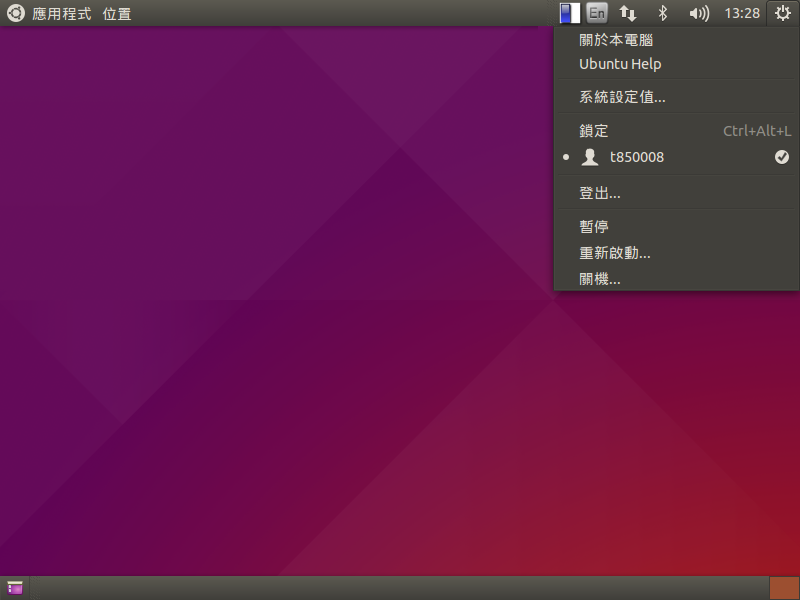Select 登出... to log out
This screenshot has height=600, width=800.
coord(600,193)
